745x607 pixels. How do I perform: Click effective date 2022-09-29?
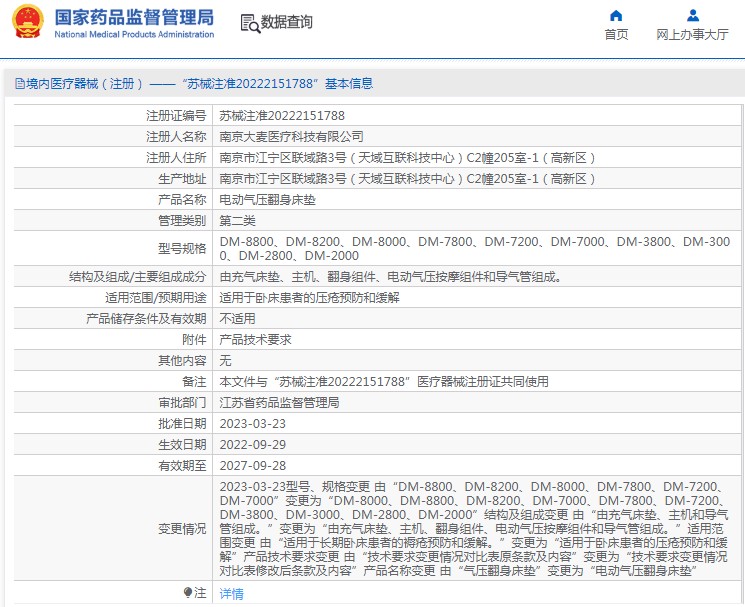click(x=253, y=445)
